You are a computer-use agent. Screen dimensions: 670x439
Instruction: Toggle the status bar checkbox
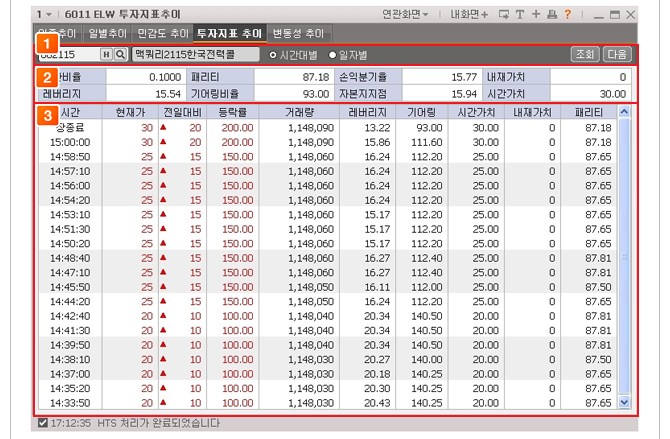(x=43, y=423)
